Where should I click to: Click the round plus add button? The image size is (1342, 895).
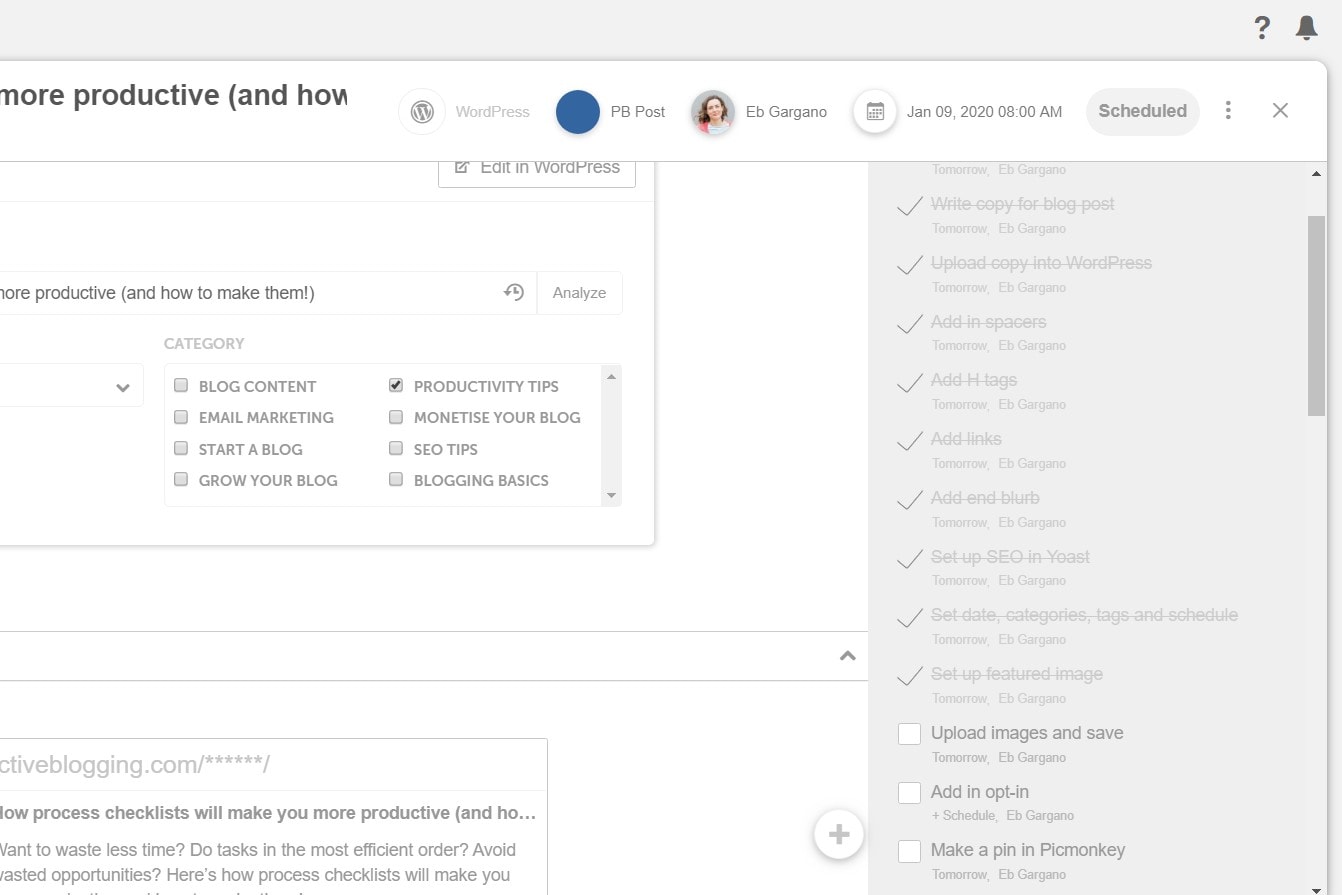coord(839,834)
